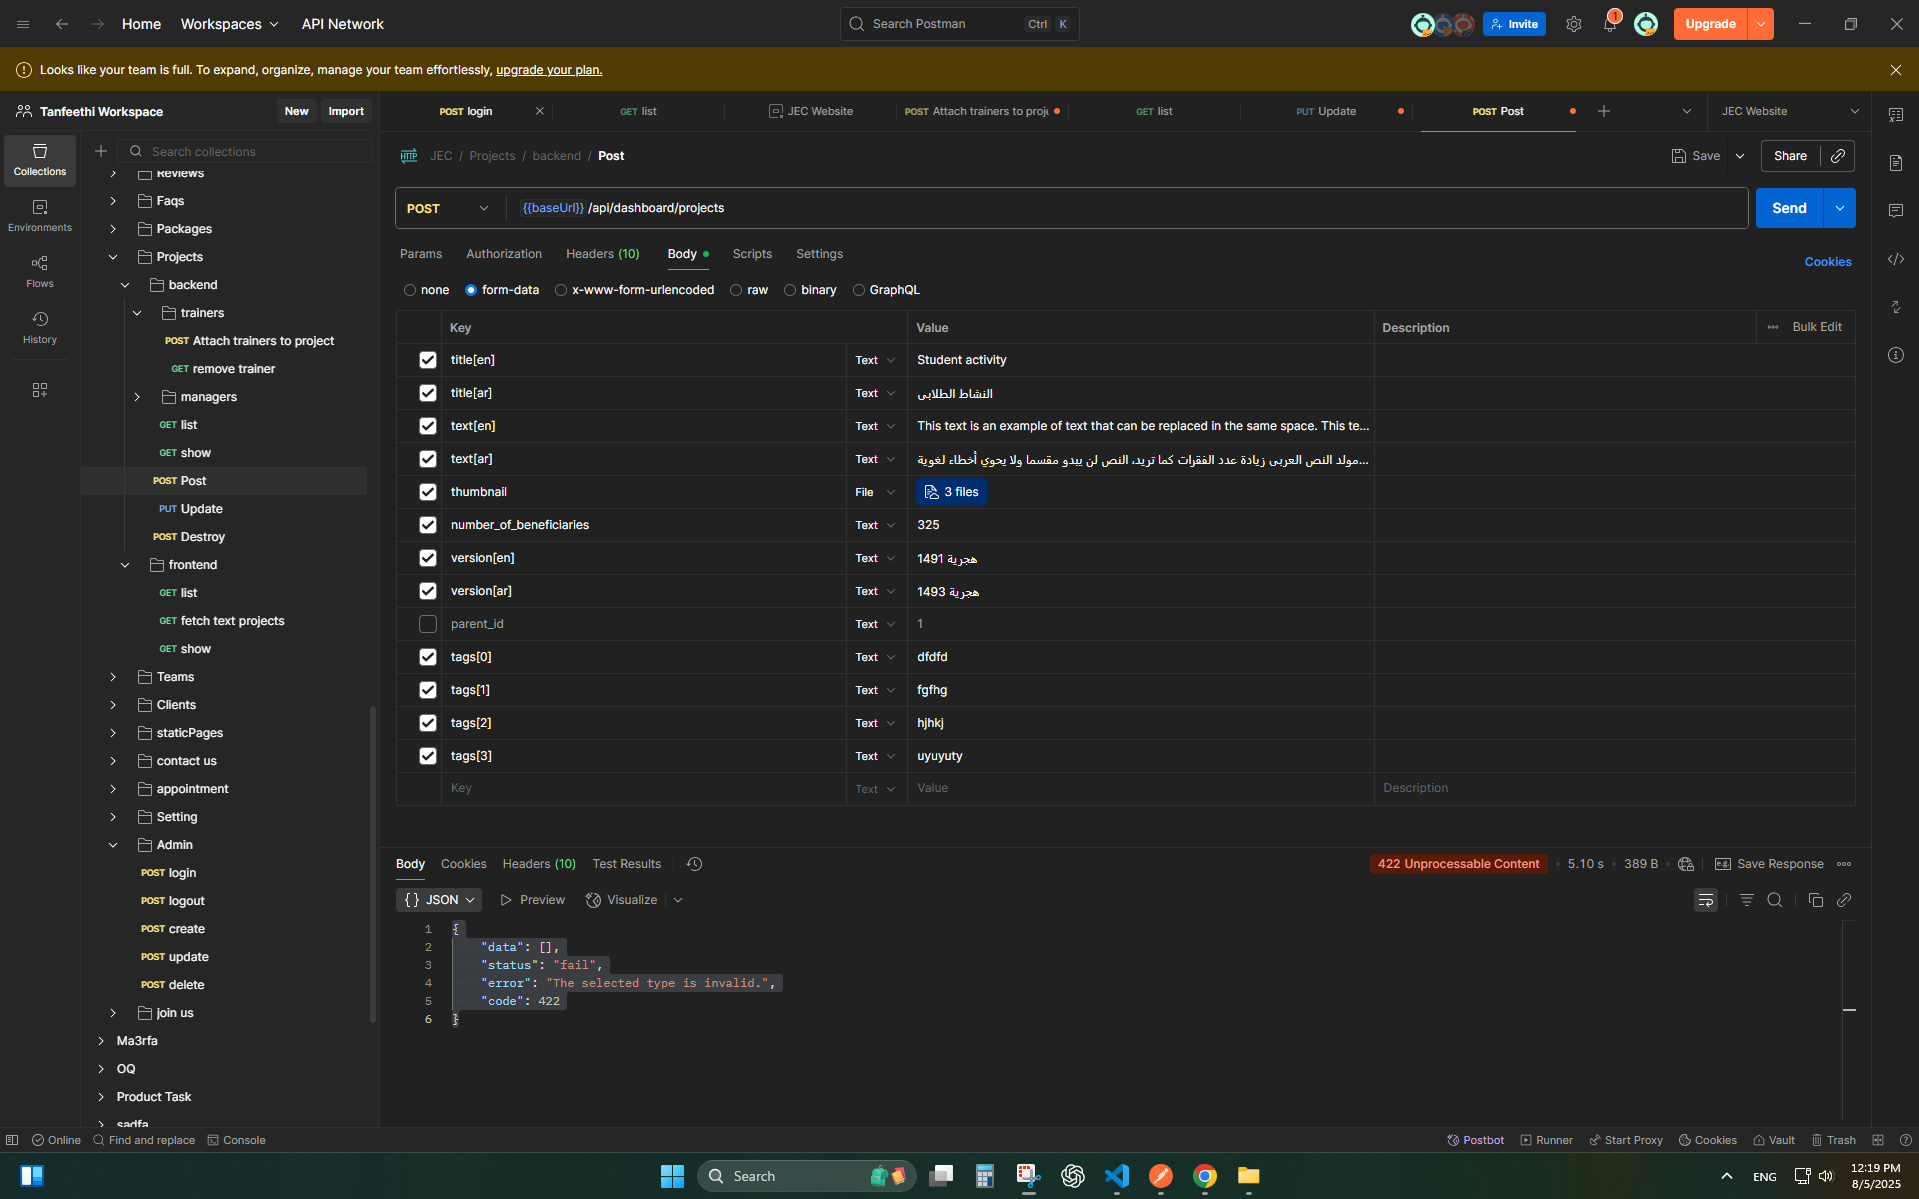1919x1199 pixels.
Task: Uncheck the thumbnail form field
Action: 428,492
